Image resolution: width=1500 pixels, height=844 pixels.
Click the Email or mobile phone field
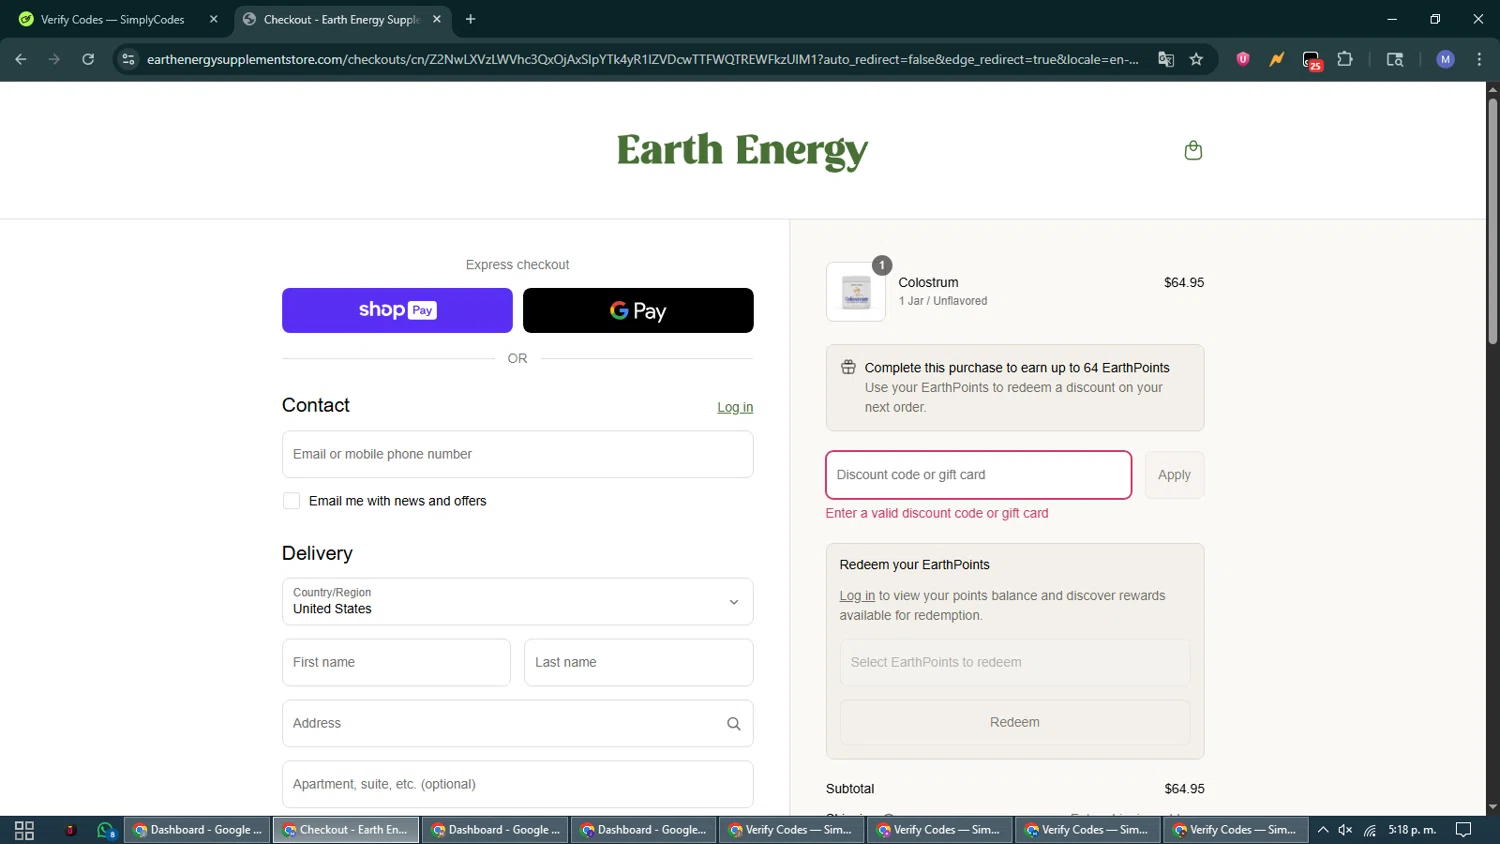pos(517,454)
